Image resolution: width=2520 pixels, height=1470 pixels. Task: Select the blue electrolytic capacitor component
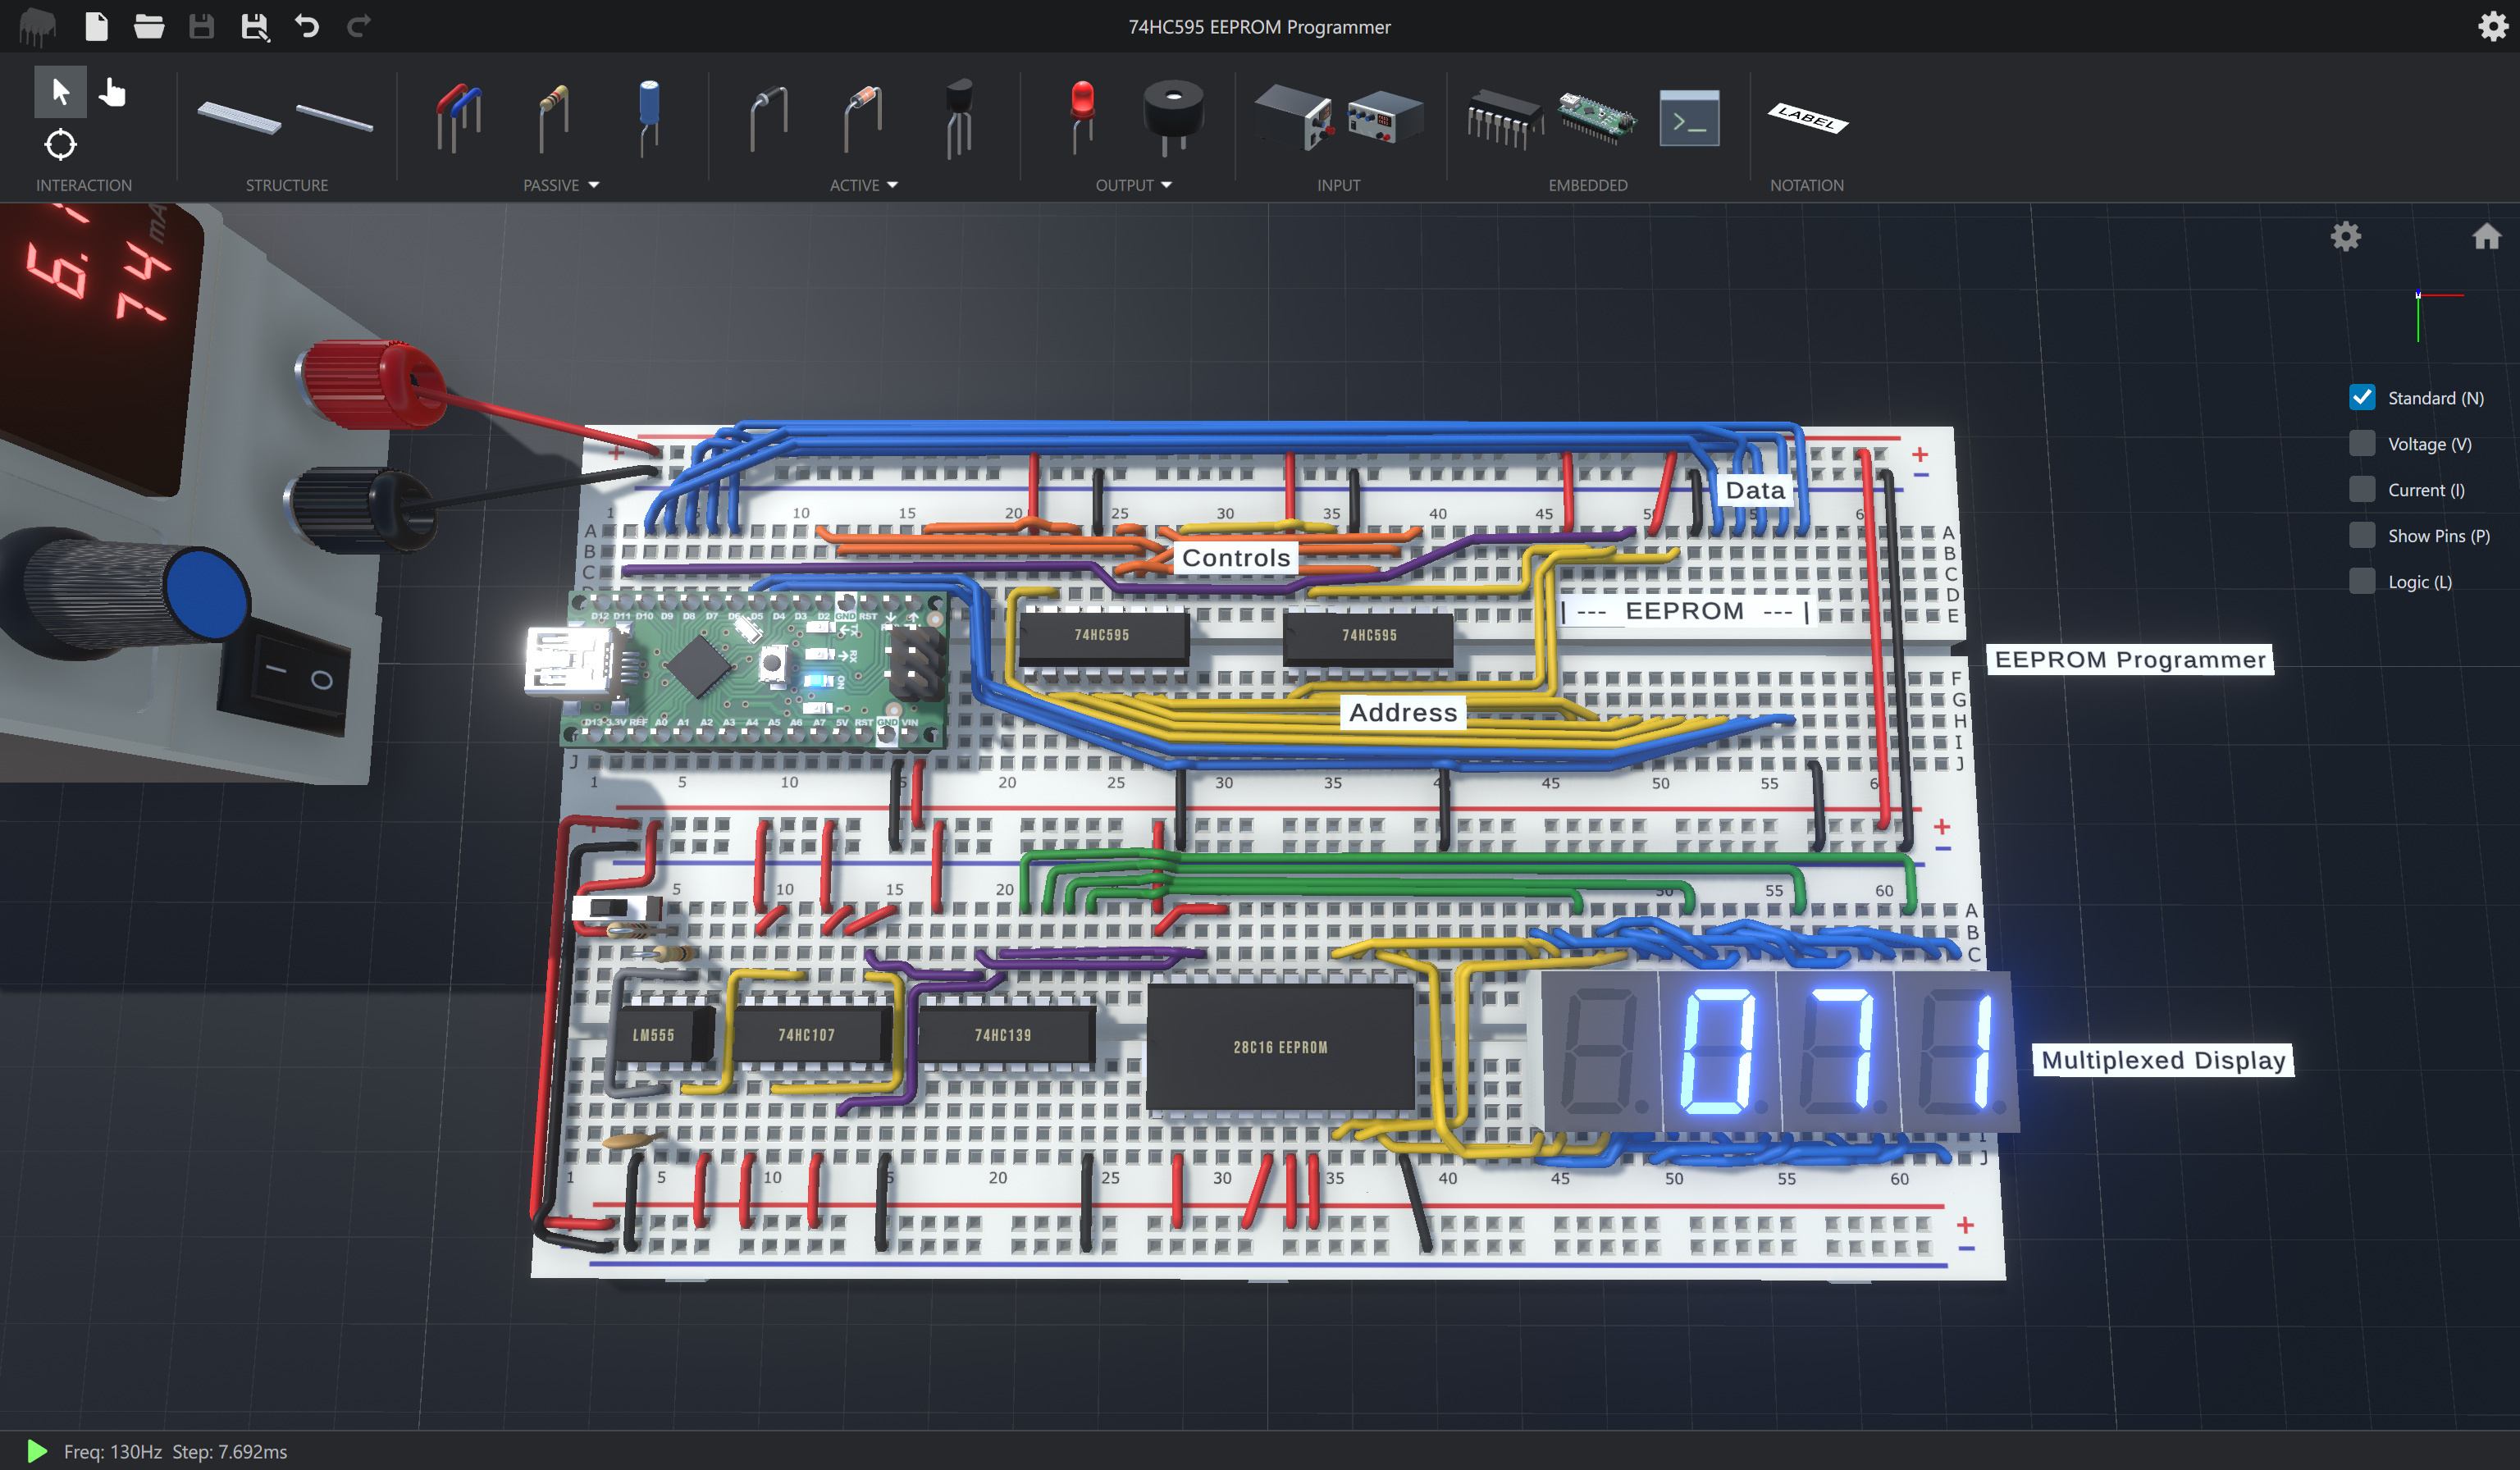pyautogui.click(x=649, y=118)
